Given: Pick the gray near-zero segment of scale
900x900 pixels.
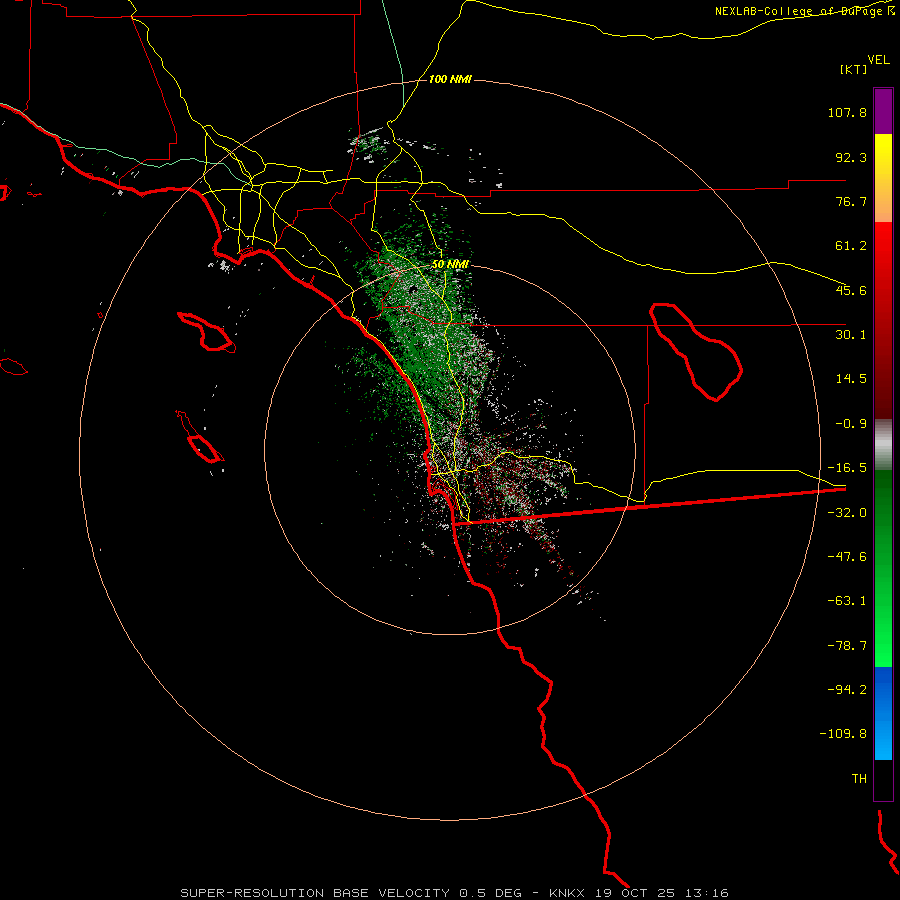Looking at the screenshot, I should point(883,445).
